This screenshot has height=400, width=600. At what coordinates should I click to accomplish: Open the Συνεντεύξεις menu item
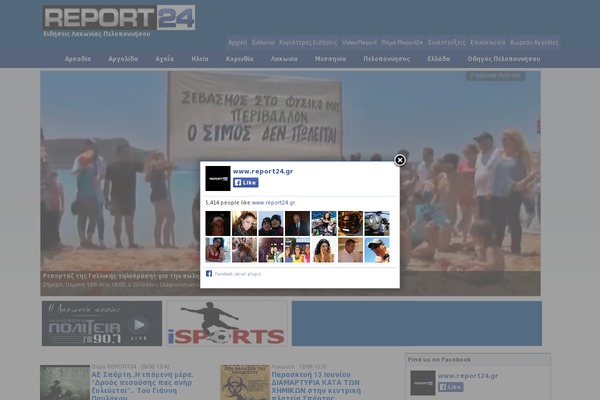[x=447, y=42]
